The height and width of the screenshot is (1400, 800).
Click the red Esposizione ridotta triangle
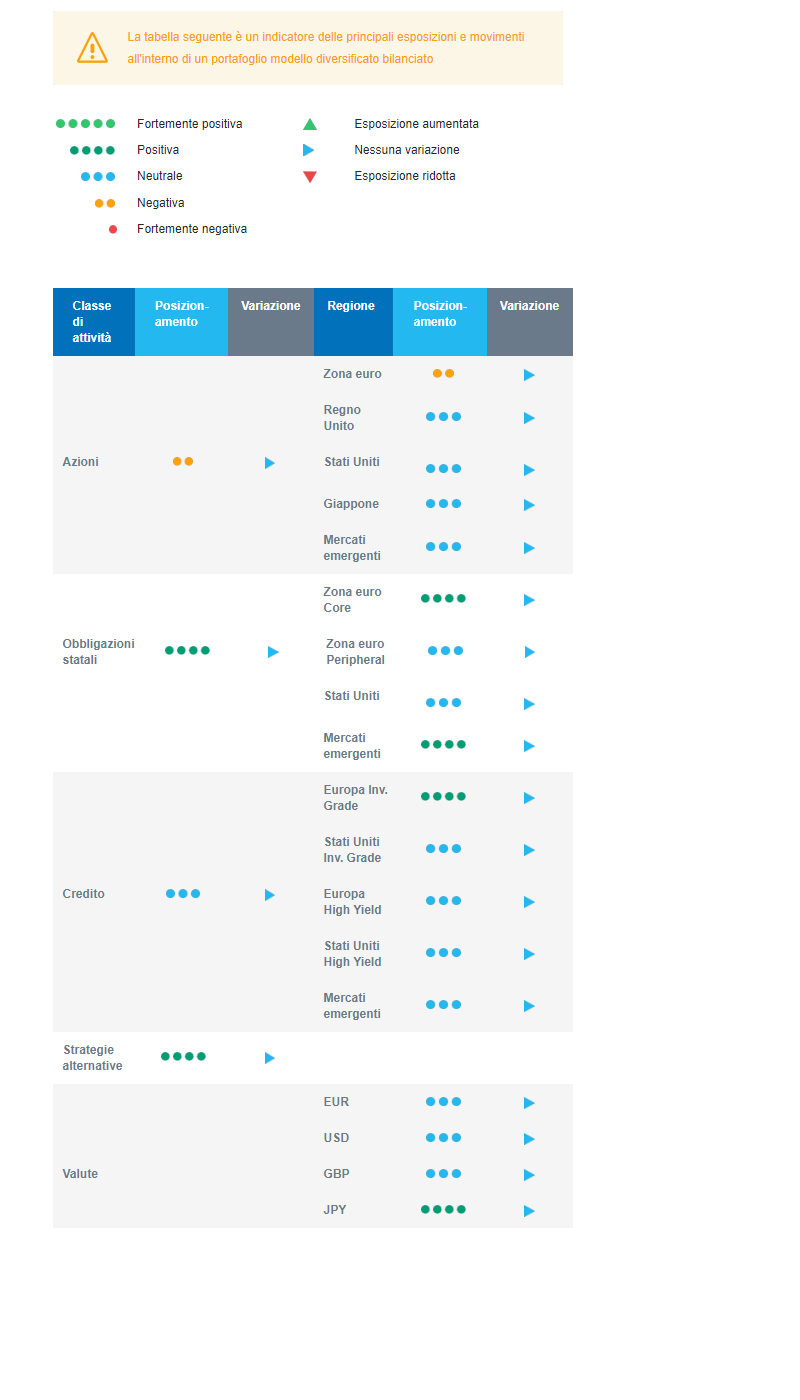(310, 177)
